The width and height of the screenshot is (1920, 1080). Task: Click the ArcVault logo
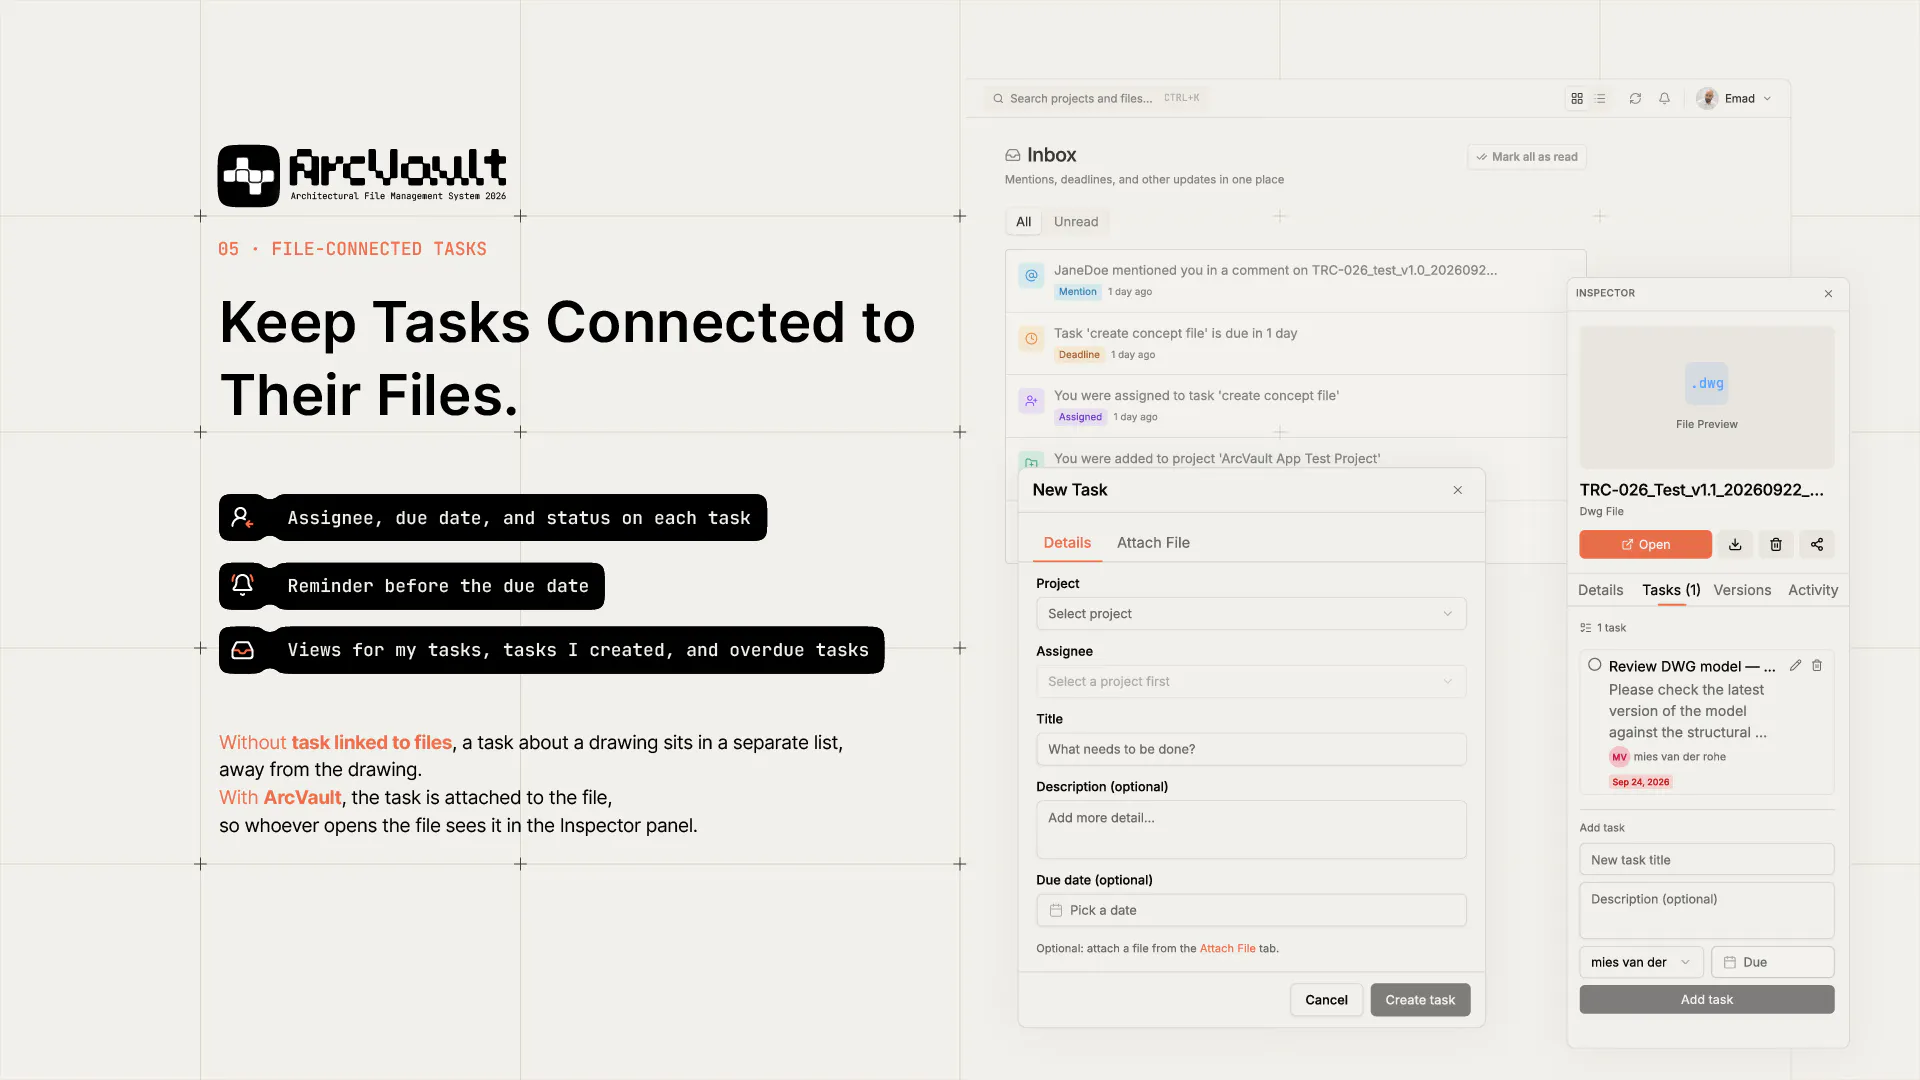point(362,176)
